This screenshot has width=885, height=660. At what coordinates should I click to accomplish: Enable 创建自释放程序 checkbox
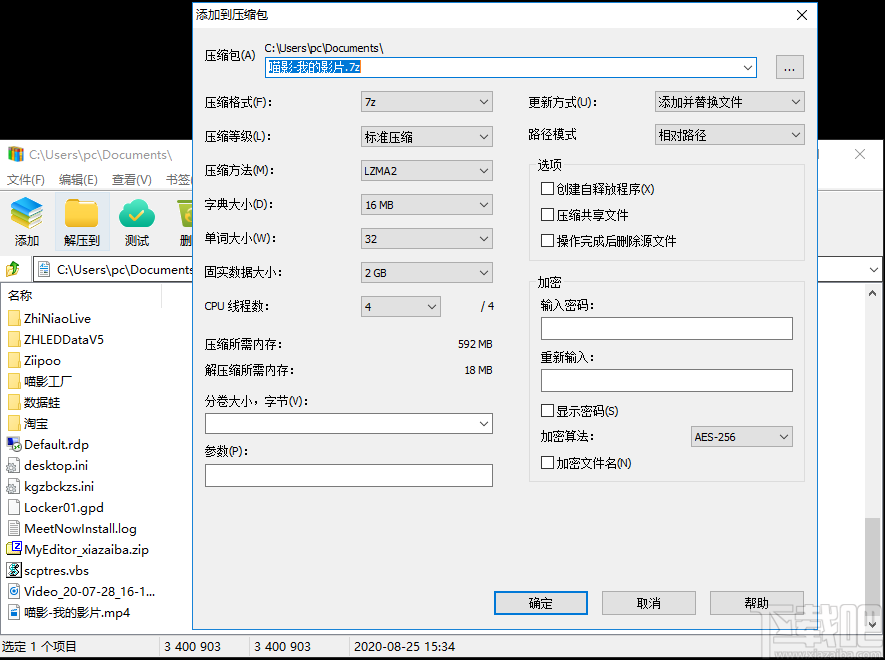click(x=545, y=189)
